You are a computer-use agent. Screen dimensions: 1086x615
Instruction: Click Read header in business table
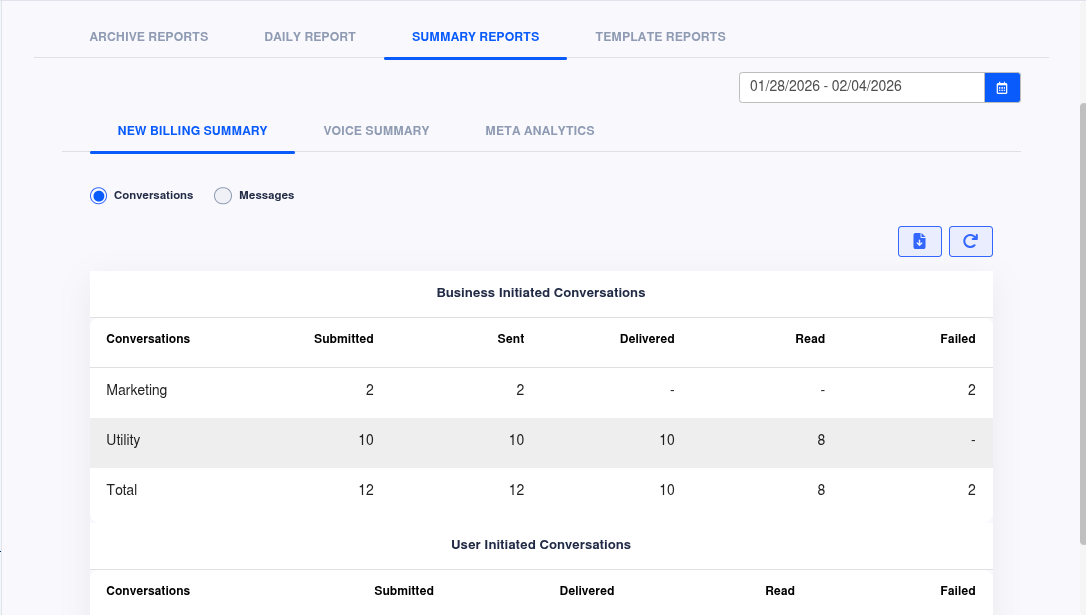point(810,339)
